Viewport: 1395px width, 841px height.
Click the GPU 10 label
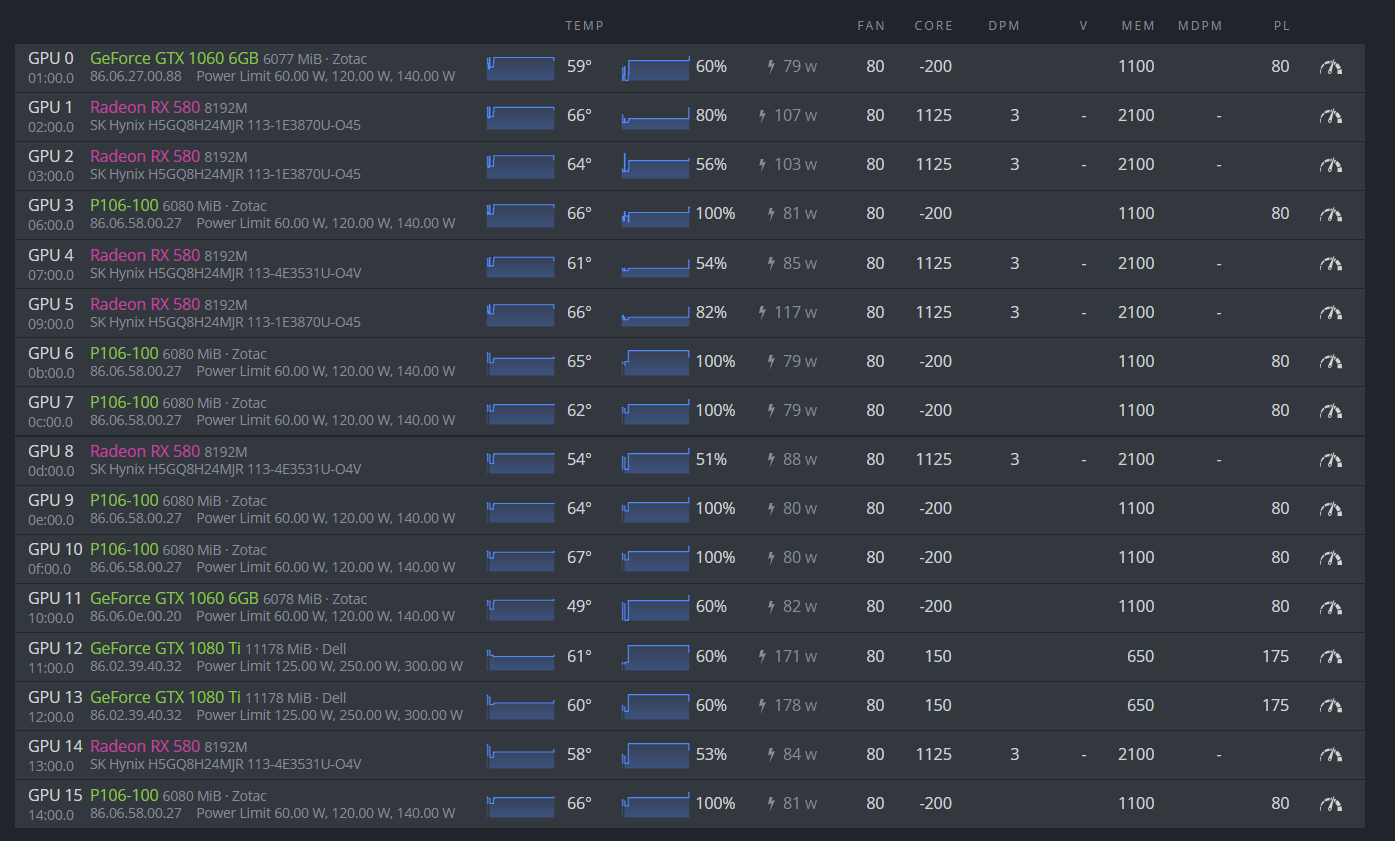pyautogui.click(x=55, y=549)
